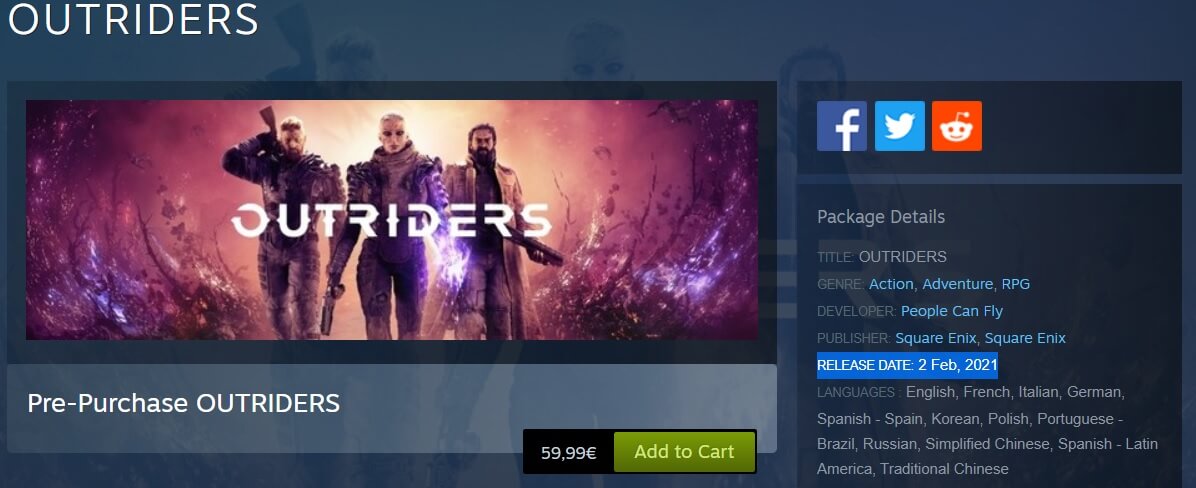Click the GENRE label in package details
Viewport: 1196px width, 488px height.
coord(841,284)
